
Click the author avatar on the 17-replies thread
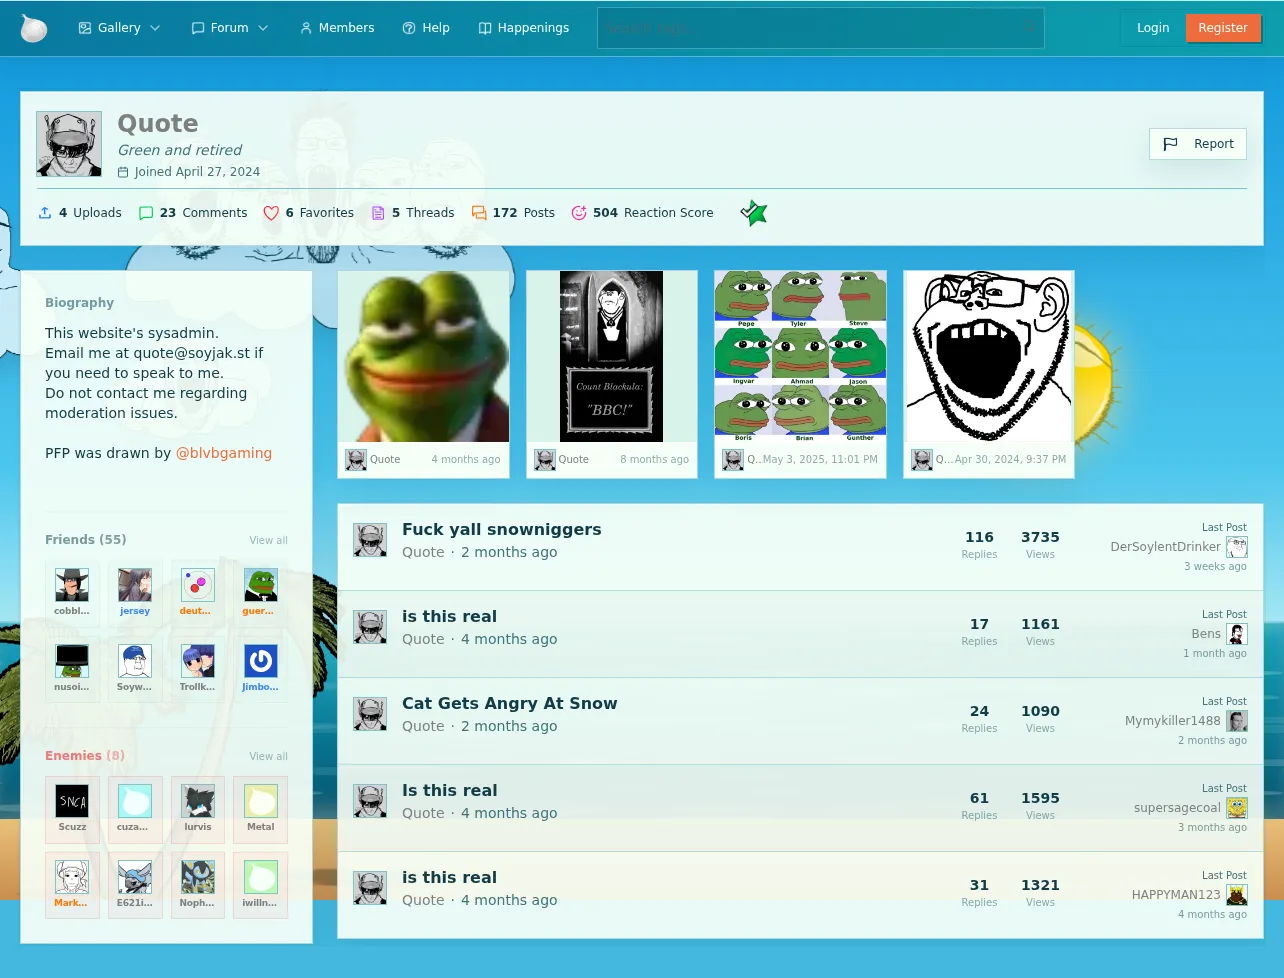click(370, 627)
